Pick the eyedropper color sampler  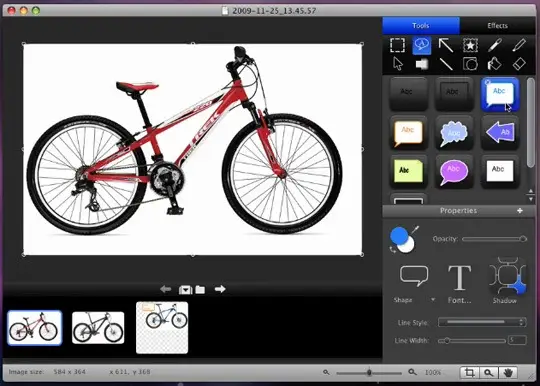click(415, 230)
